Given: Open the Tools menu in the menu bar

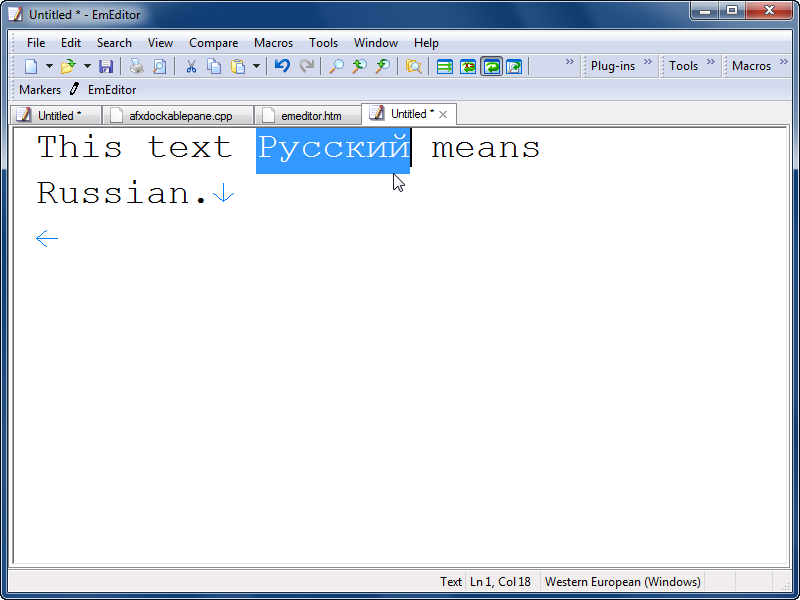Looking at the screenshot, I should (323, 43).
